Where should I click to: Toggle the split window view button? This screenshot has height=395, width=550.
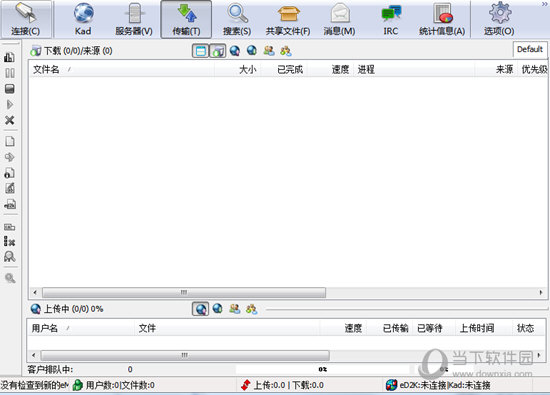(201, 51)
